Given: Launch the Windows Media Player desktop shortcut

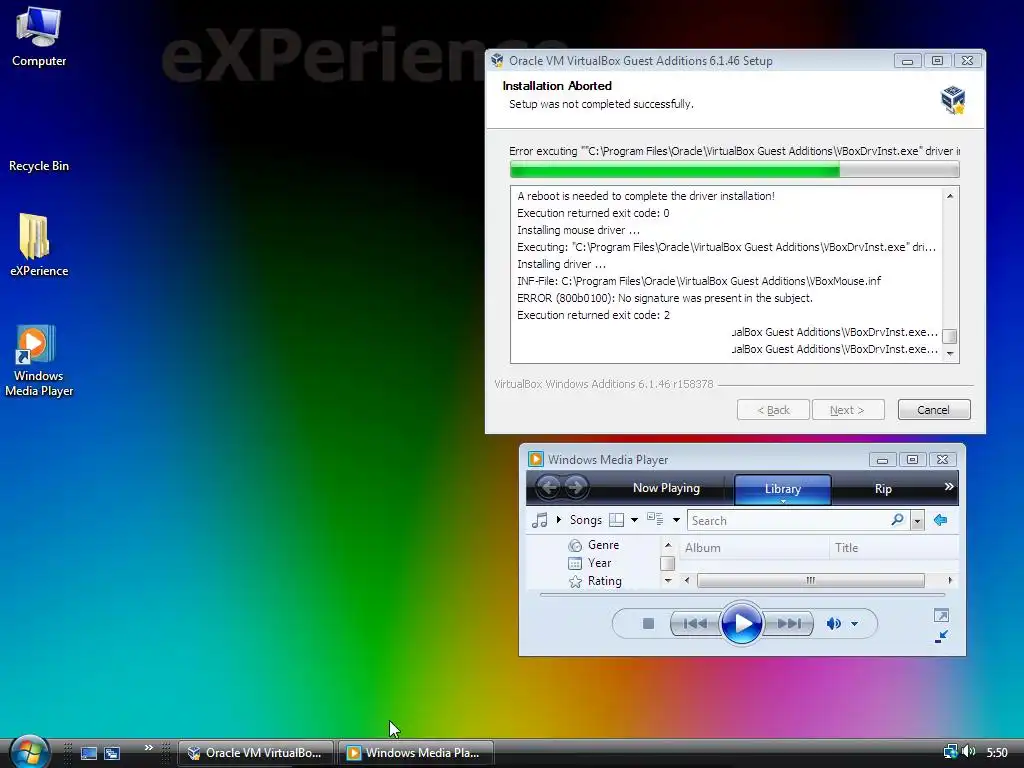Looking at the screenshot, I should [x=39, y=360].
